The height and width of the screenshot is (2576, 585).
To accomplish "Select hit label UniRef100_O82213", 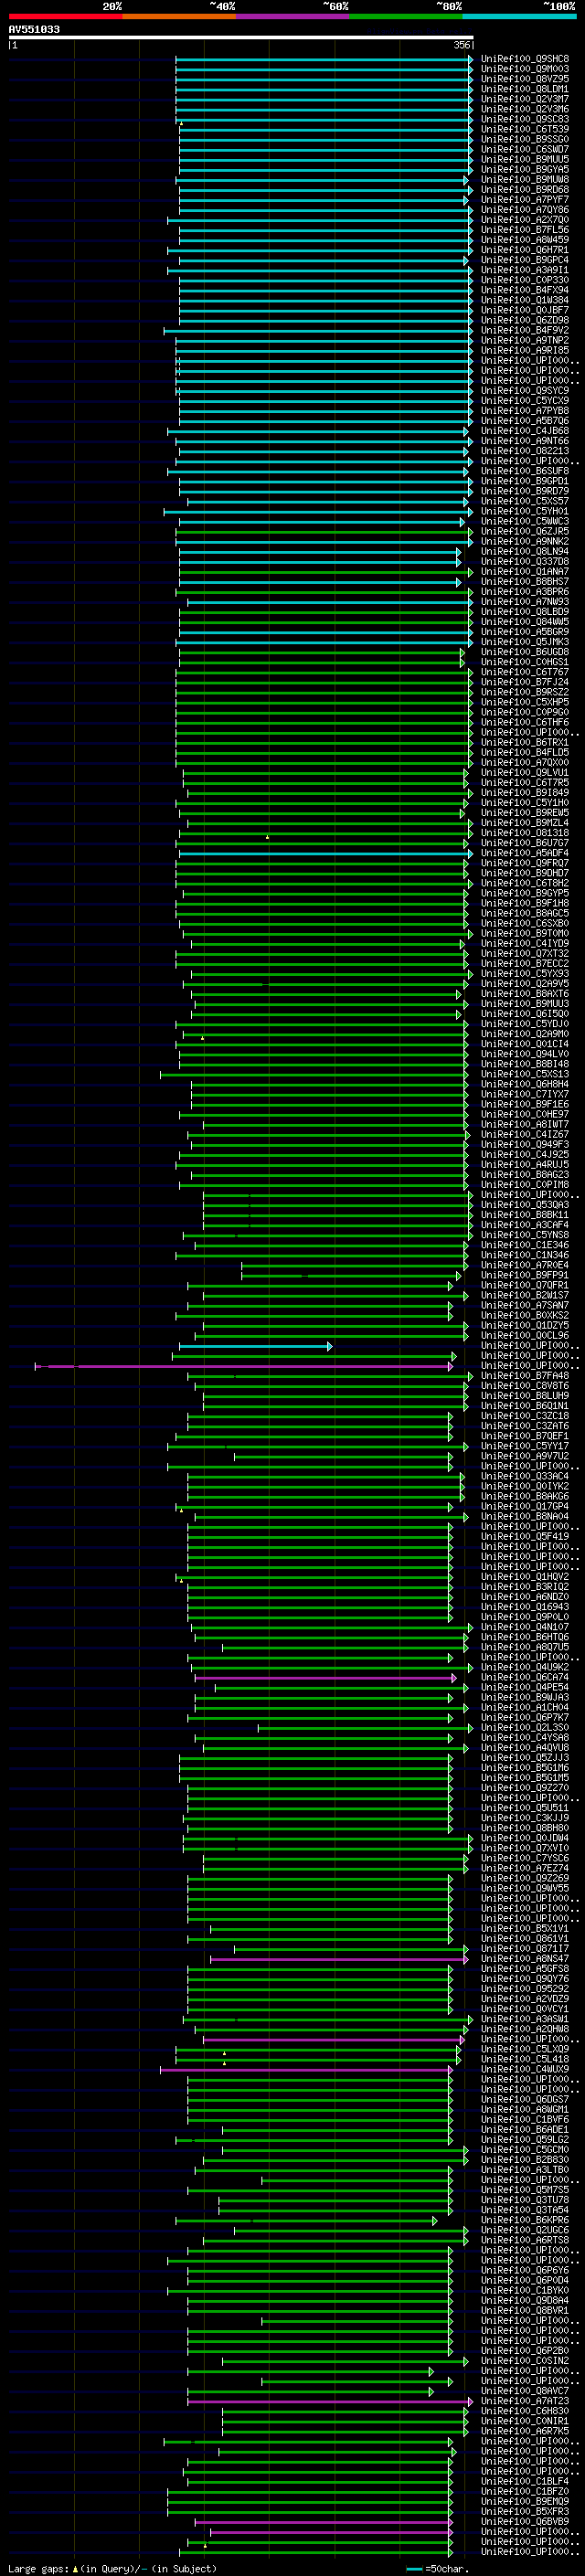I will (524, 451).
